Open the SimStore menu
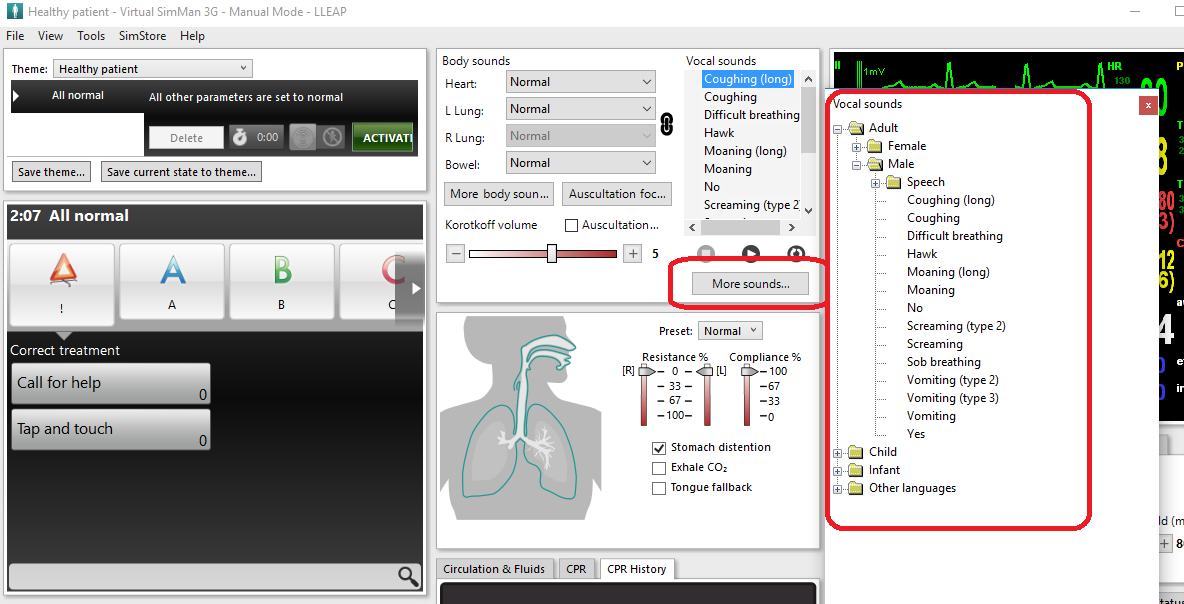The height and width of the screenshot is (604, 1184). [142, 35]
